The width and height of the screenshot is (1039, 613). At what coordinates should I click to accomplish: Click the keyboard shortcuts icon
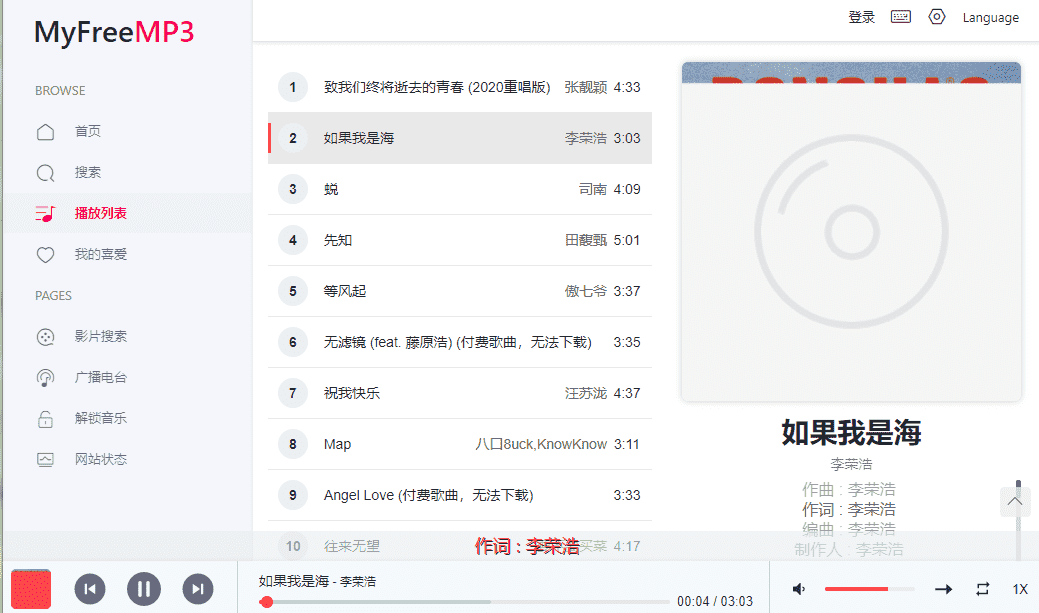(901, 17)
